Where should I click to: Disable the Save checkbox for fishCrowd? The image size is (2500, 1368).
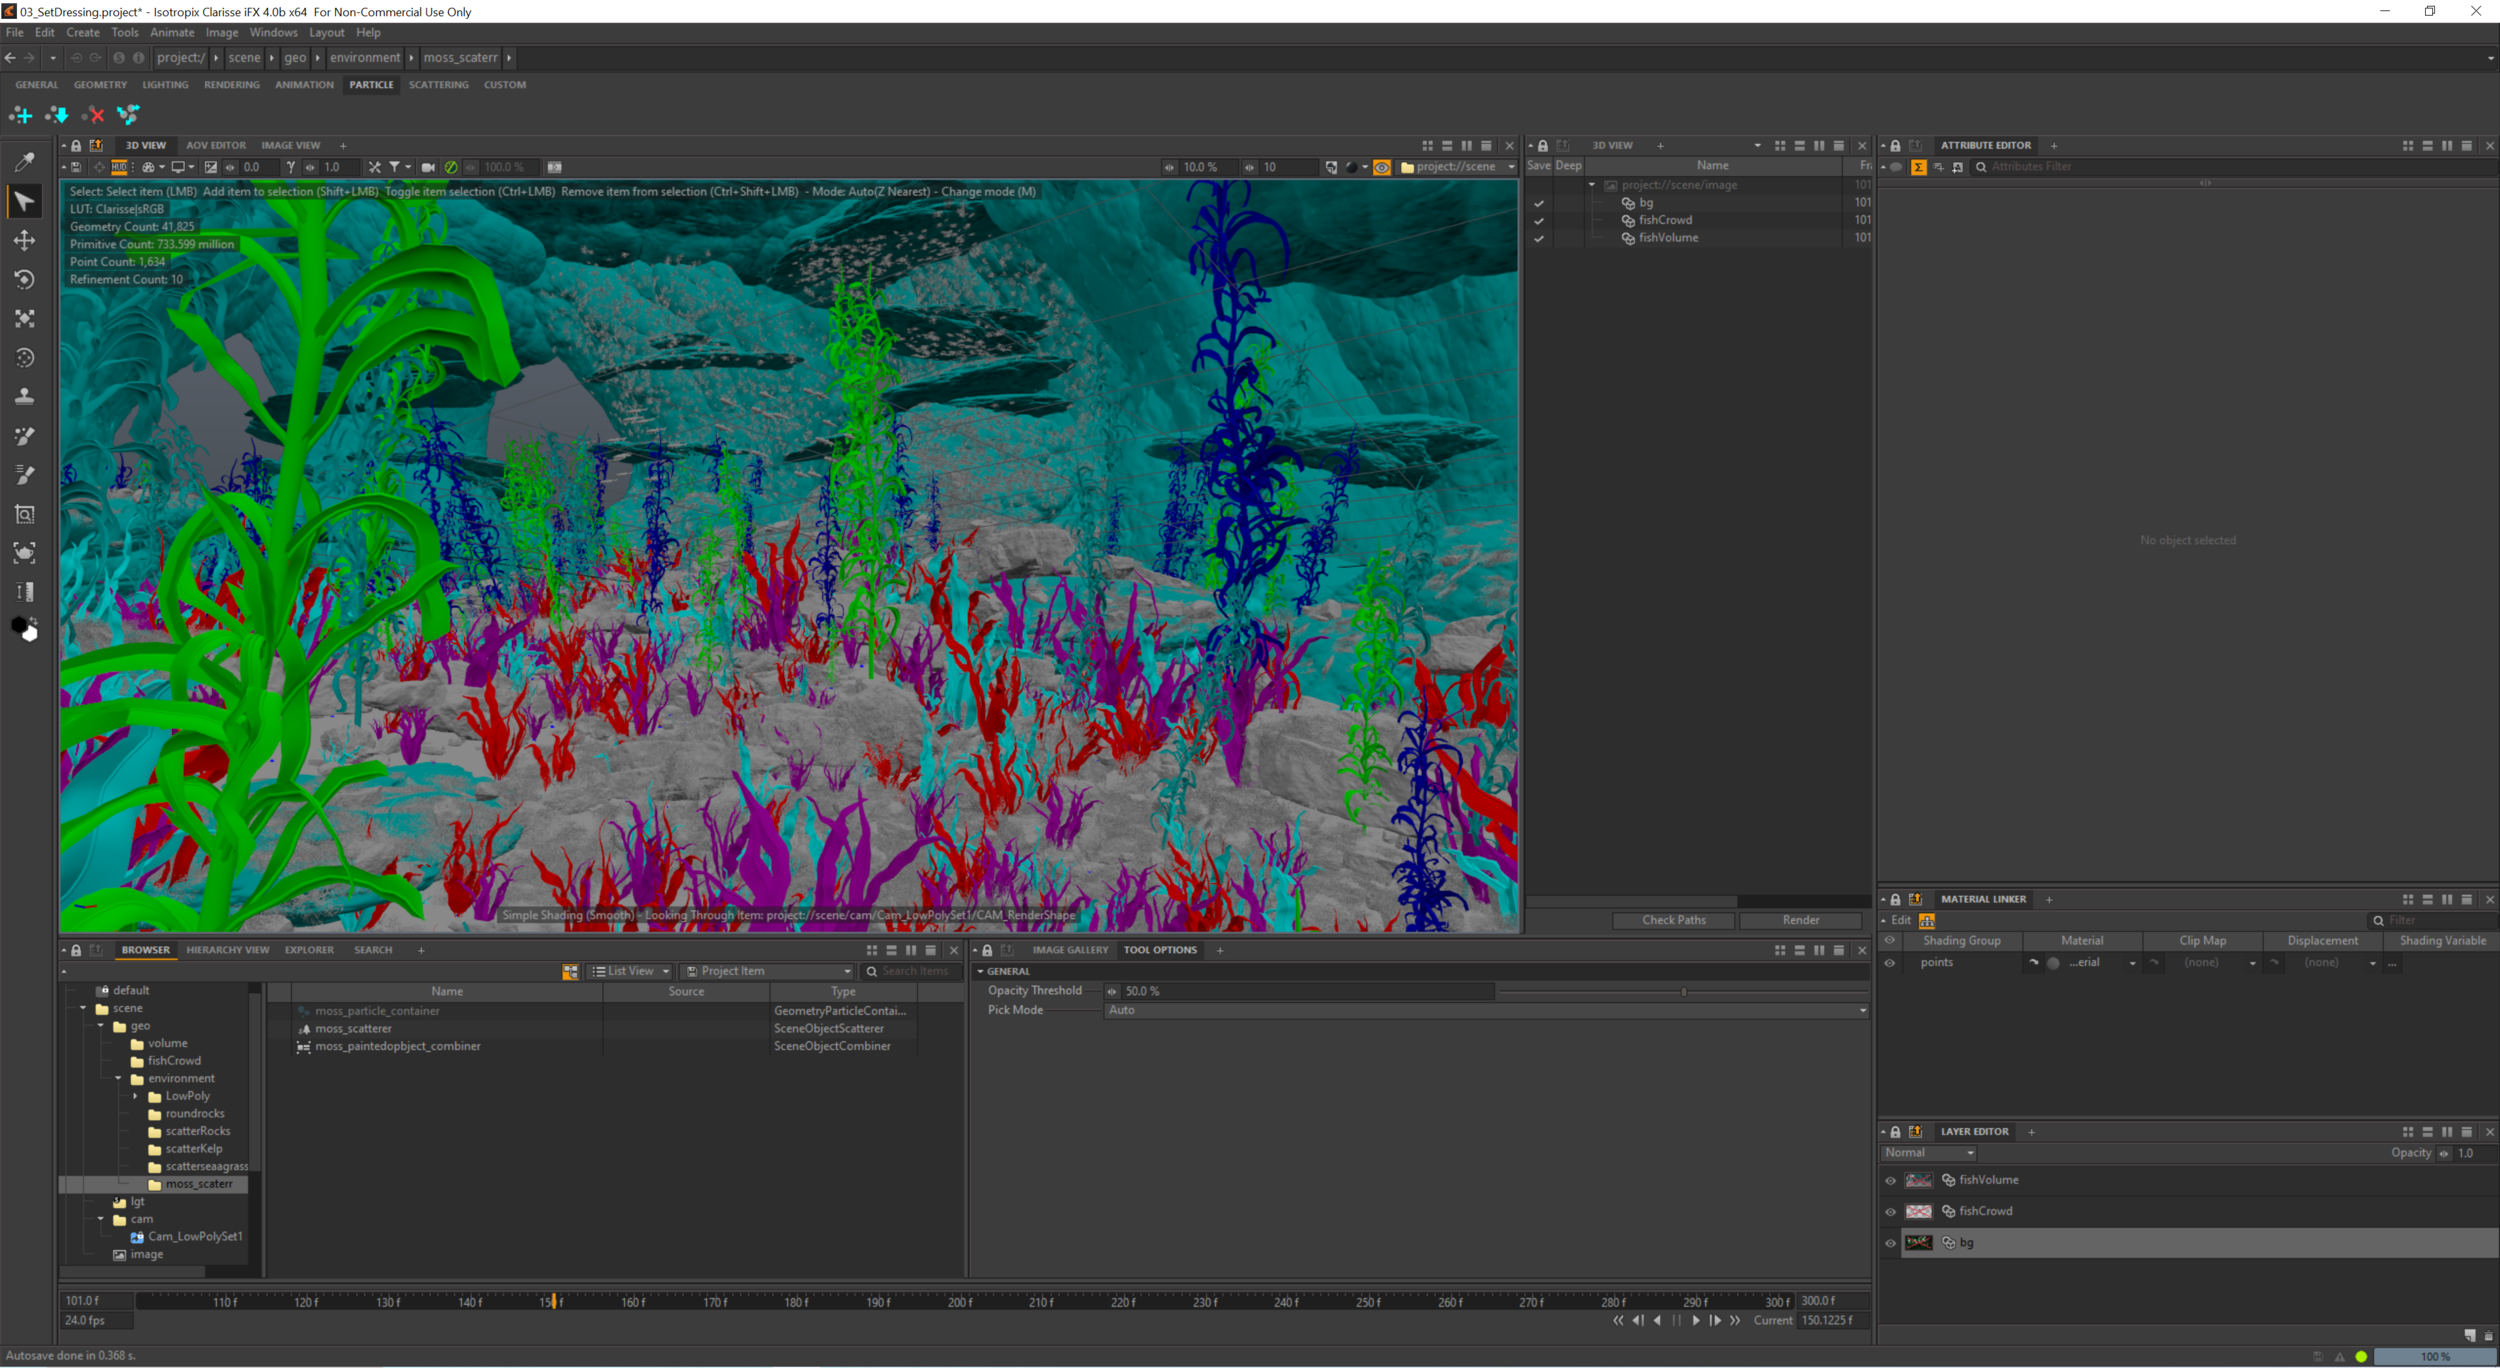[x=1540, y=219]
